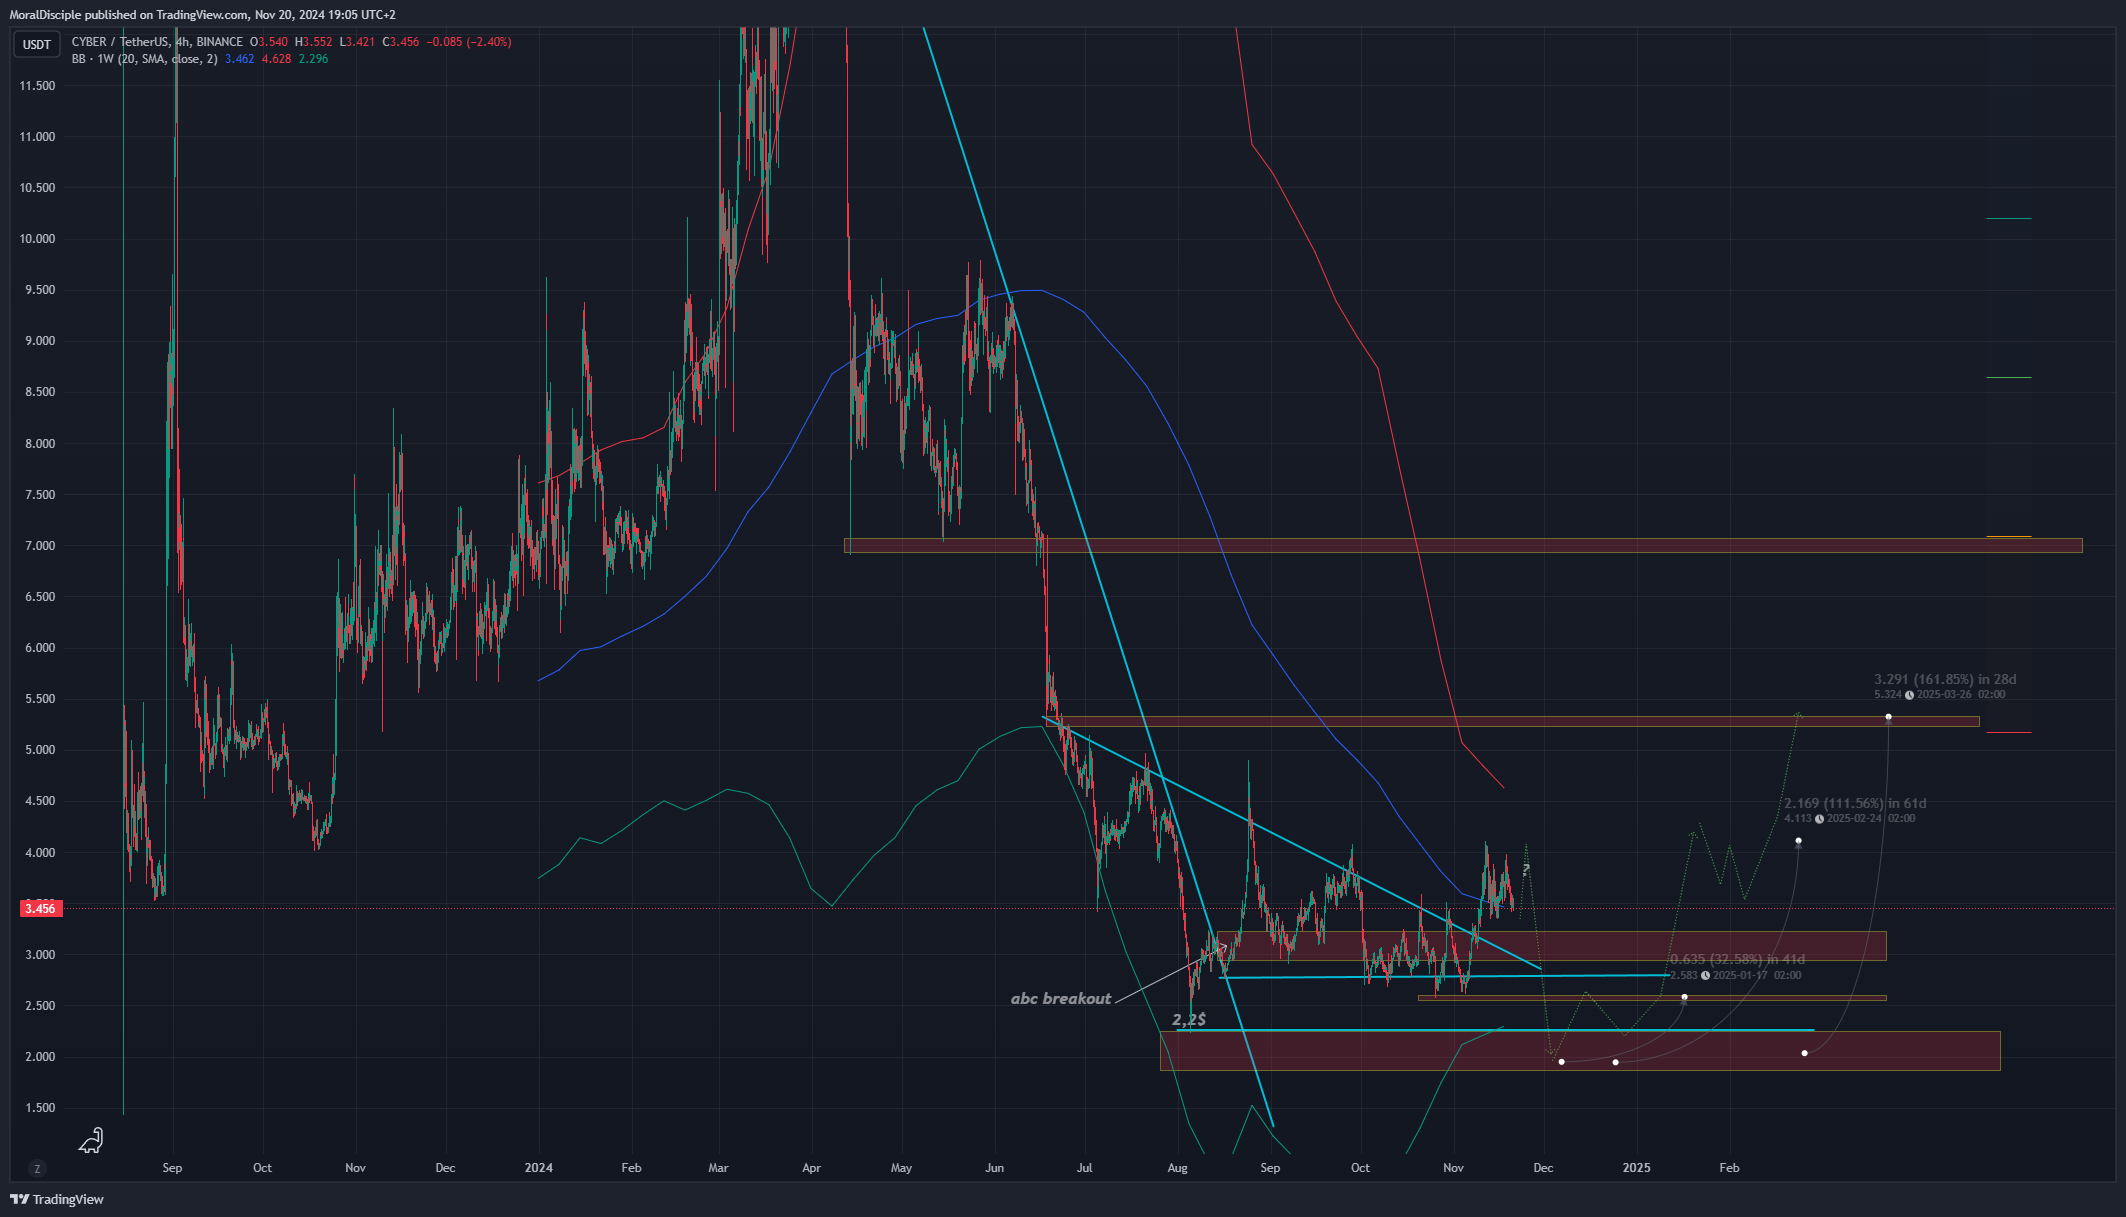This screenshot has width=2126, height=1217.
Task: Click the 7.000 price axis label
Action: [38, 546]
